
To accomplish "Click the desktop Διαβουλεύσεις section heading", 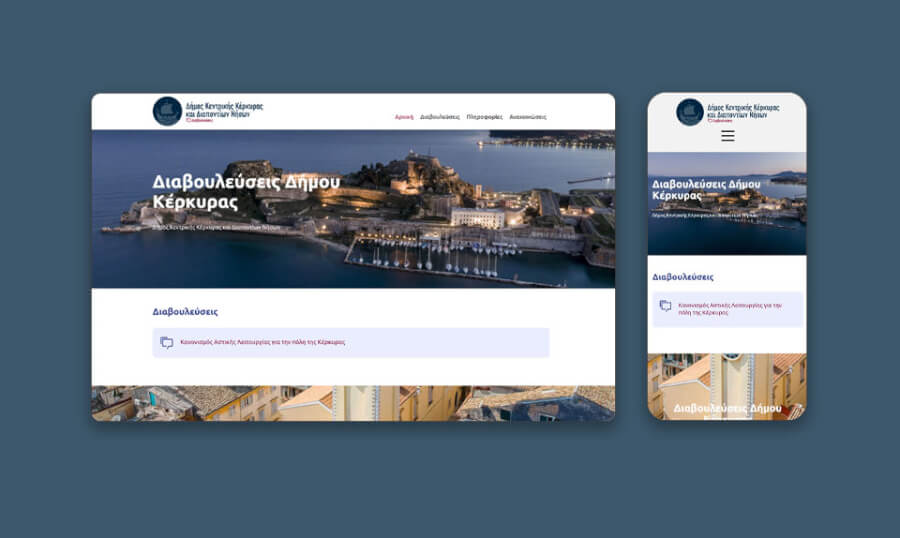I will [185, 312].
